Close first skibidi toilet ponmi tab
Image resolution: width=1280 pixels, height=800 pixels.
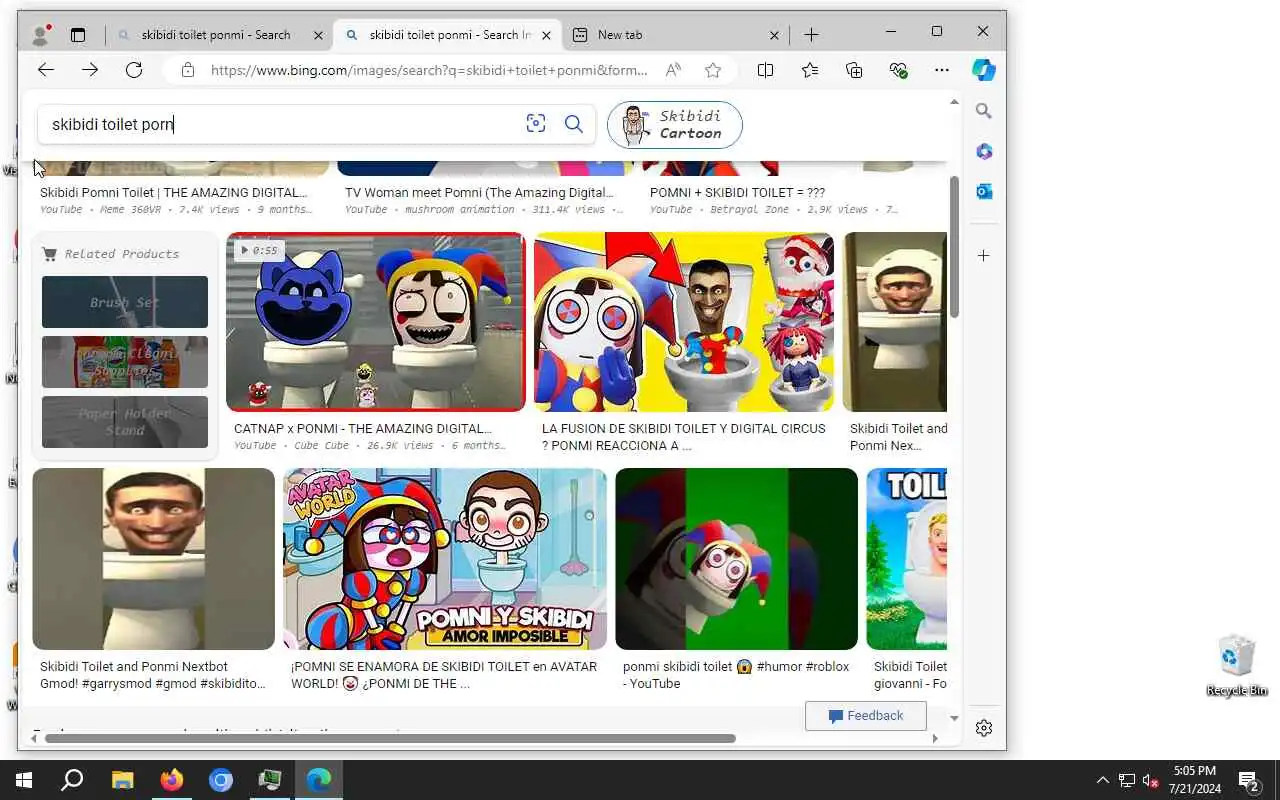point(318,35)
